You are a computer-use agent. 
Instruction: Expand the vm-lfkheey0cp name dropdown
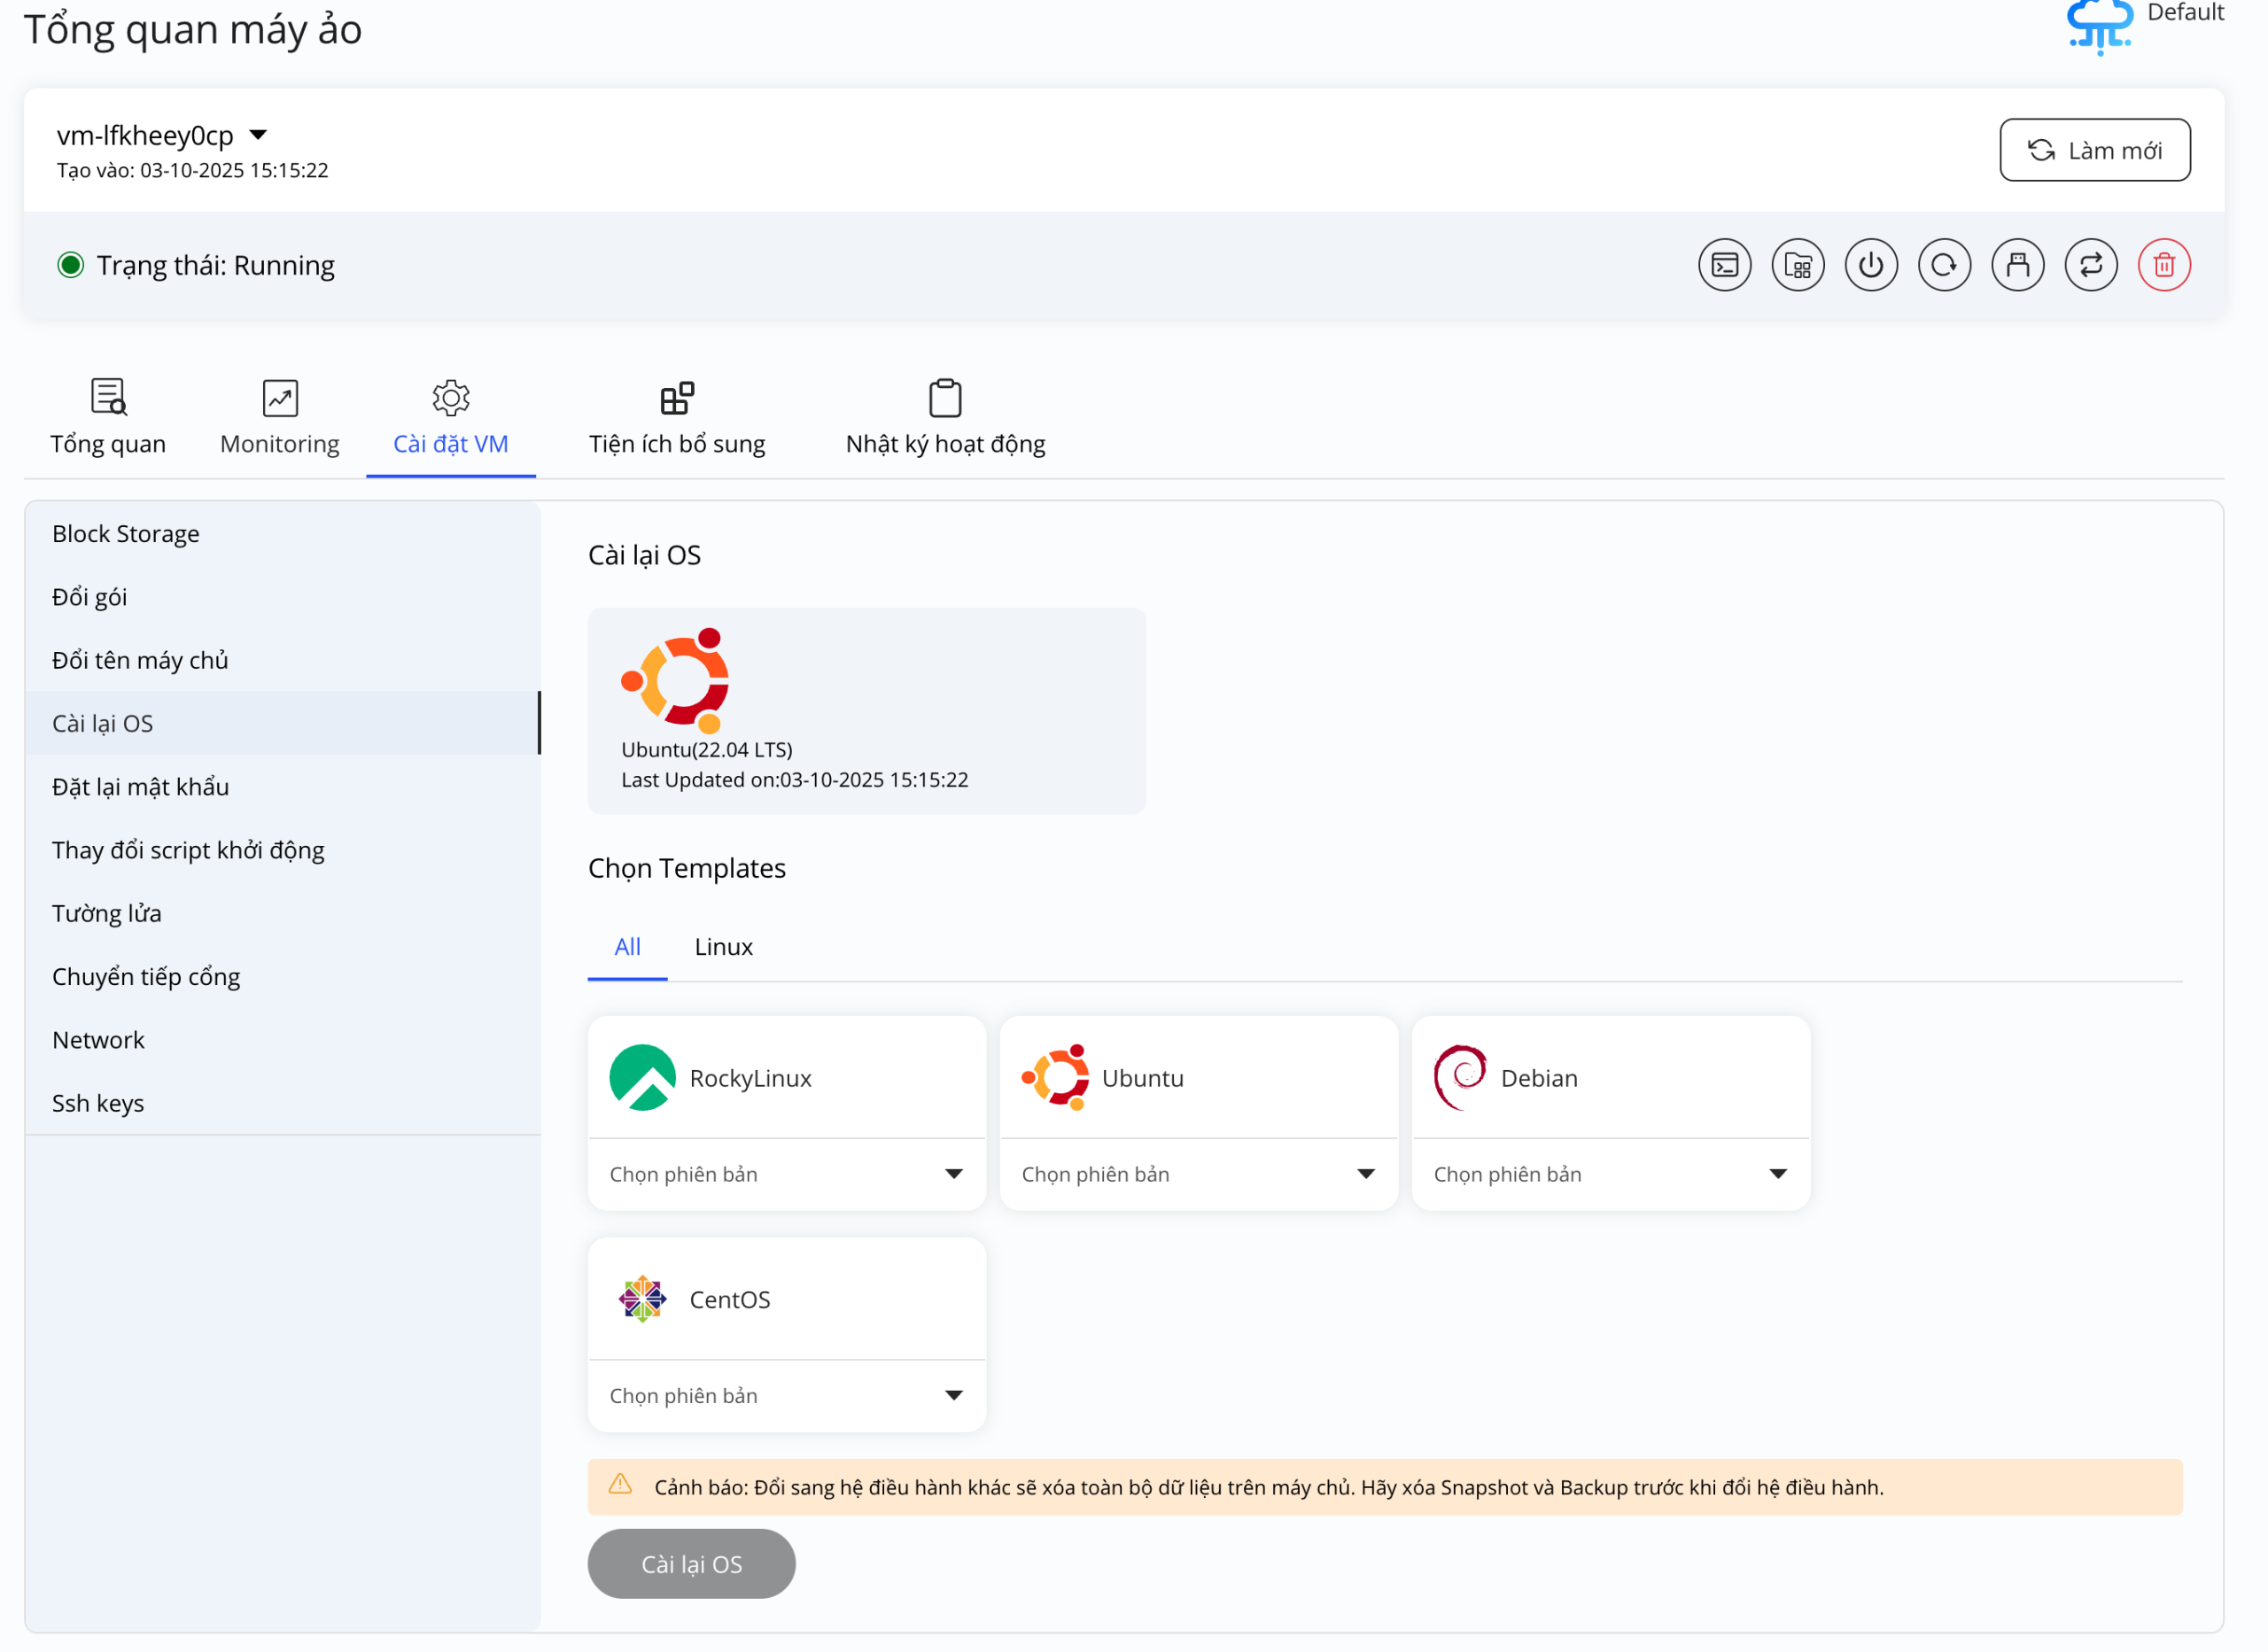coord(258,135)
